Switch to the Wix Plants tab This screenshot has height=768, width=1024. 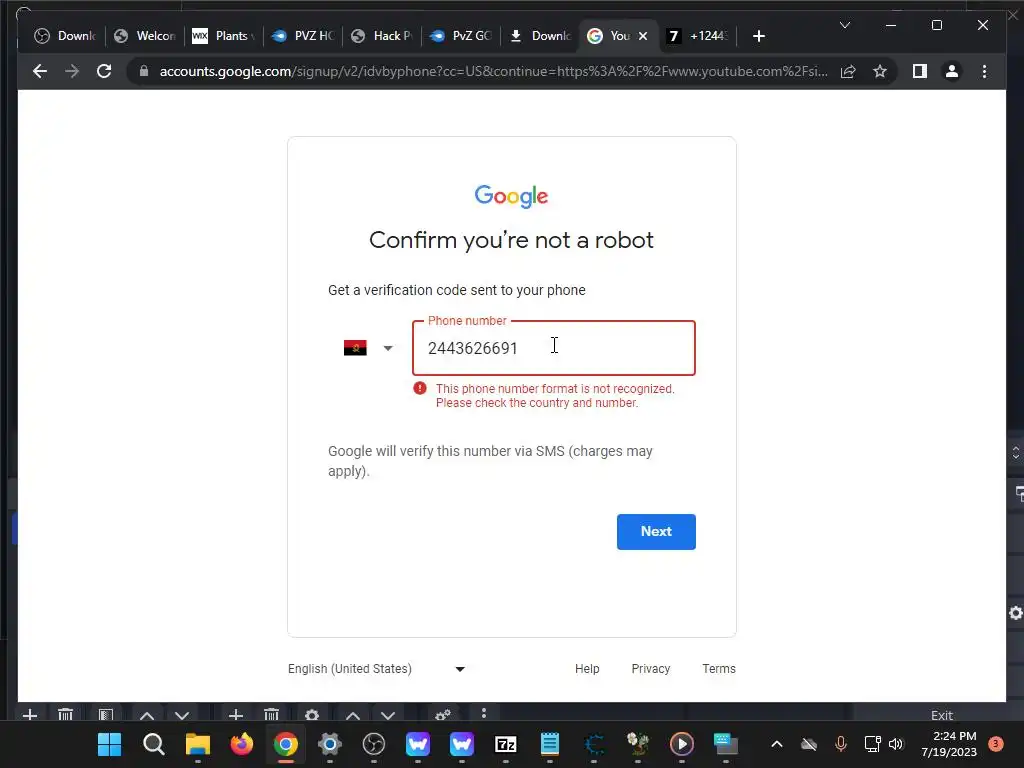(x=223, y=36)
